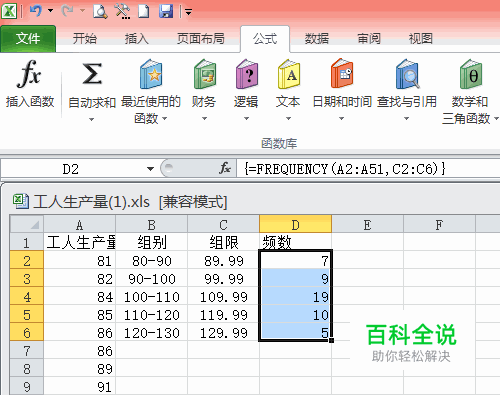The height and width of the screenshot is (395, 500).
Task: Open the undo history dropdown arrow
Action: pos(50,11)
